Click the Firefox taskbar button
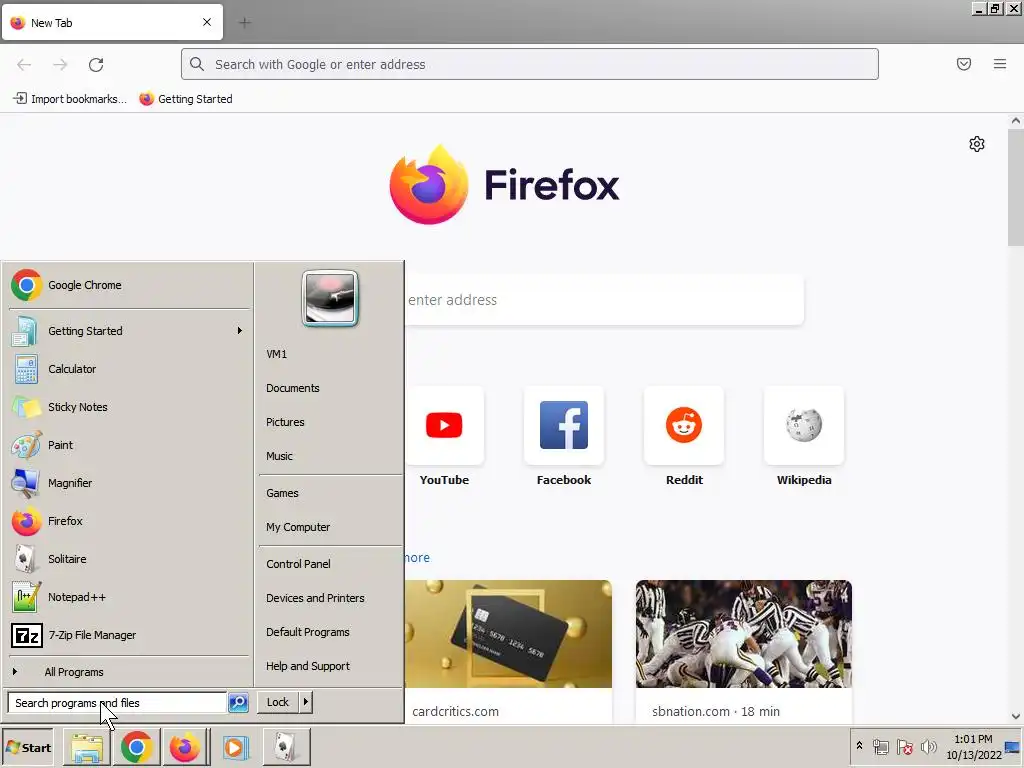The width and height of the screenshot is (1024, 768). (x=185, y=747)
